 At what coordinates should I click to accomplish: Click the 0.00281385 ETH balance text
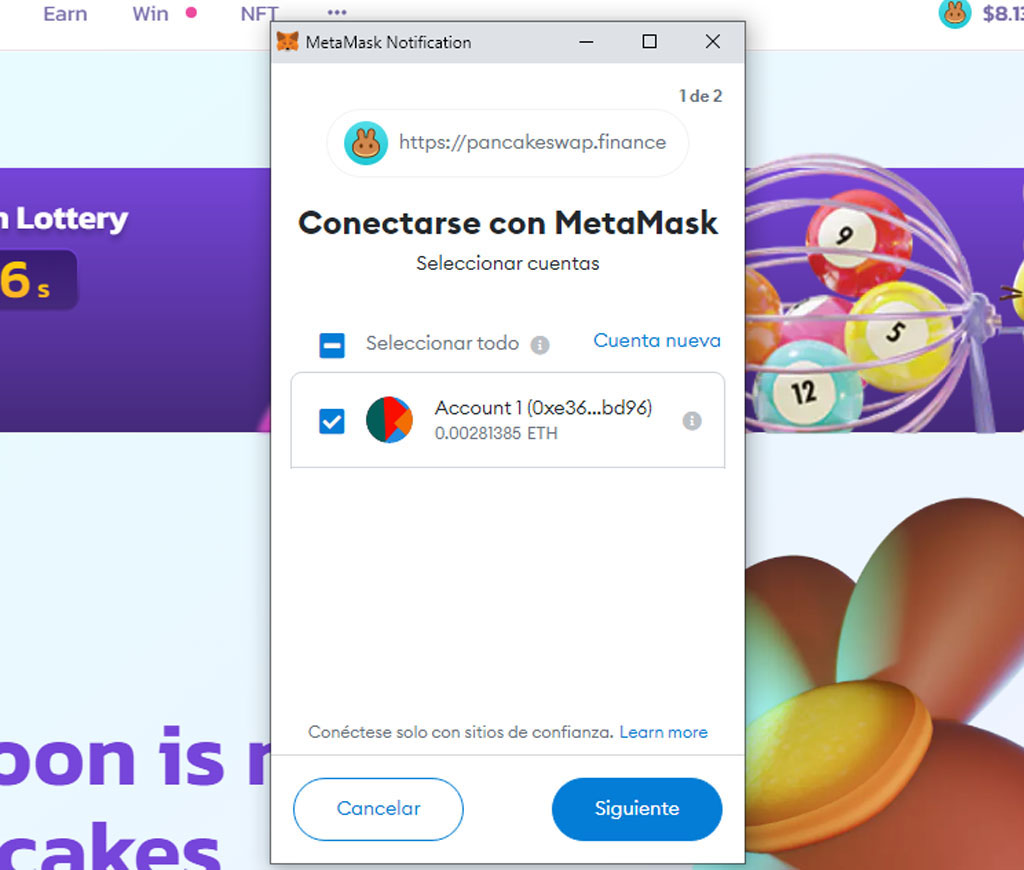[x=496, y=433]
